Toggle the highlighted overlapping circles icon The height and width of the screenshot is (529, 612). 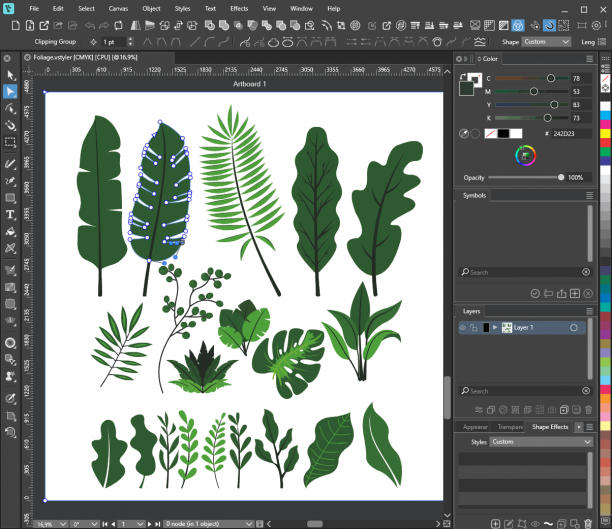[518, 26]
